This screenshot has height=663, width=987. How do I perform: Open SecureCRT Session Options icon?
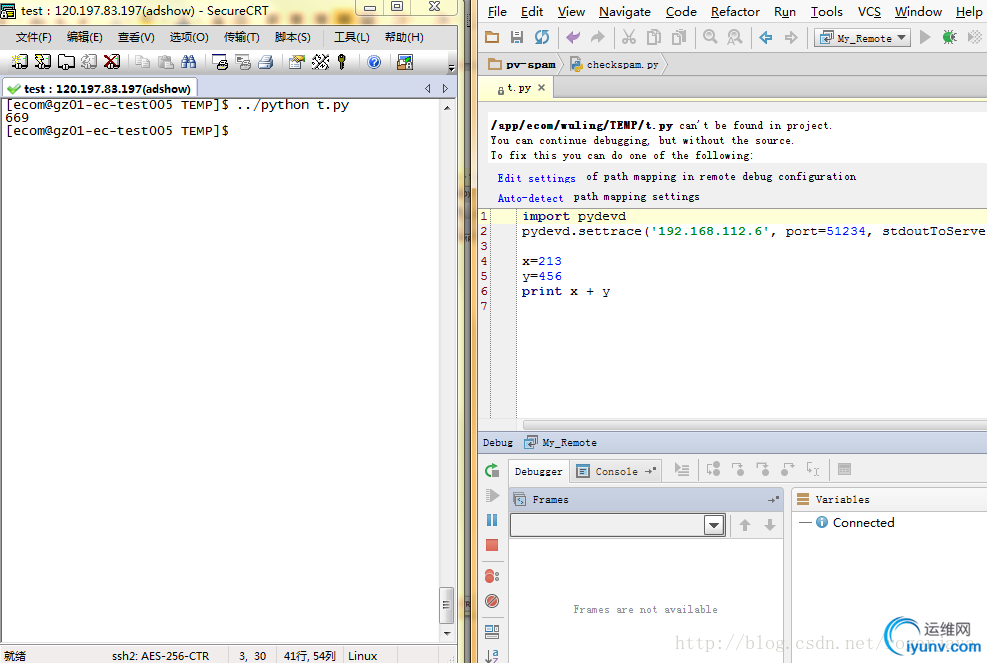click(x=296, y=62)
